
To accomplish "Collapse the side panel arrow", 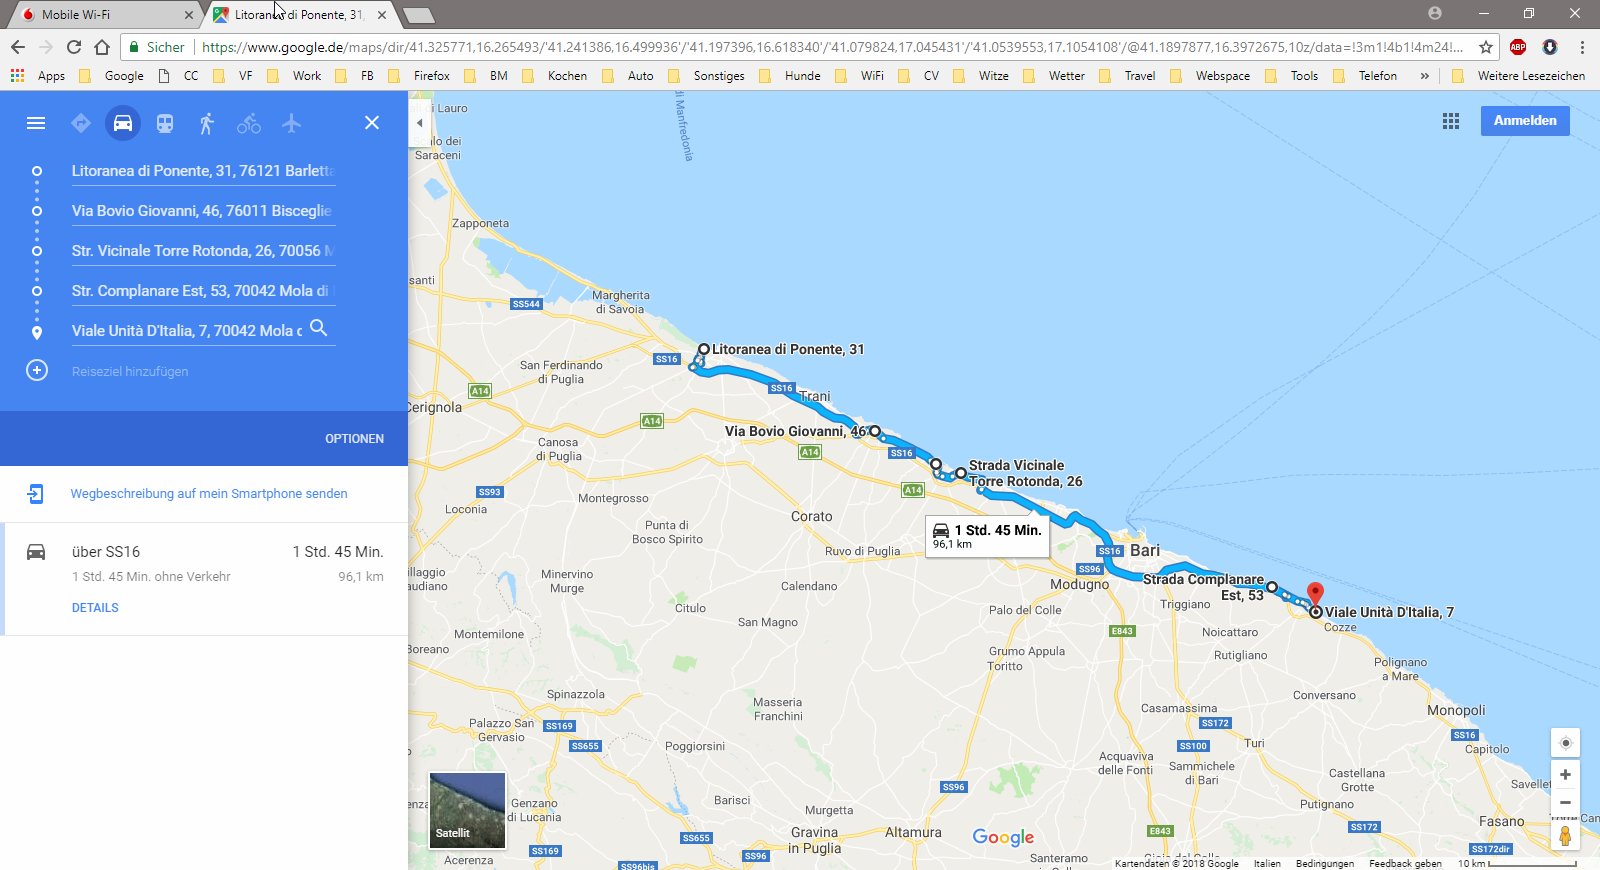I will click(420, 123).
